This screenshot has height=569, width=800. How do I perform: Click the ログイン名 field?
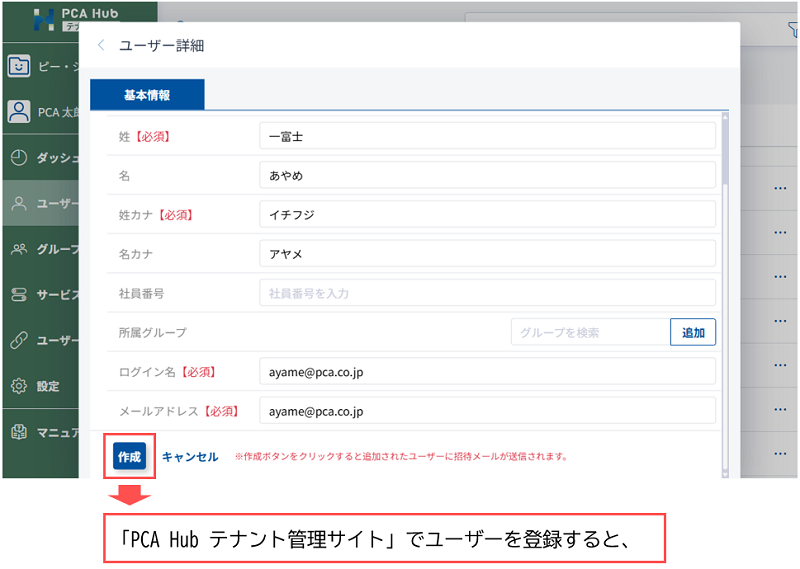click(487, 372)
